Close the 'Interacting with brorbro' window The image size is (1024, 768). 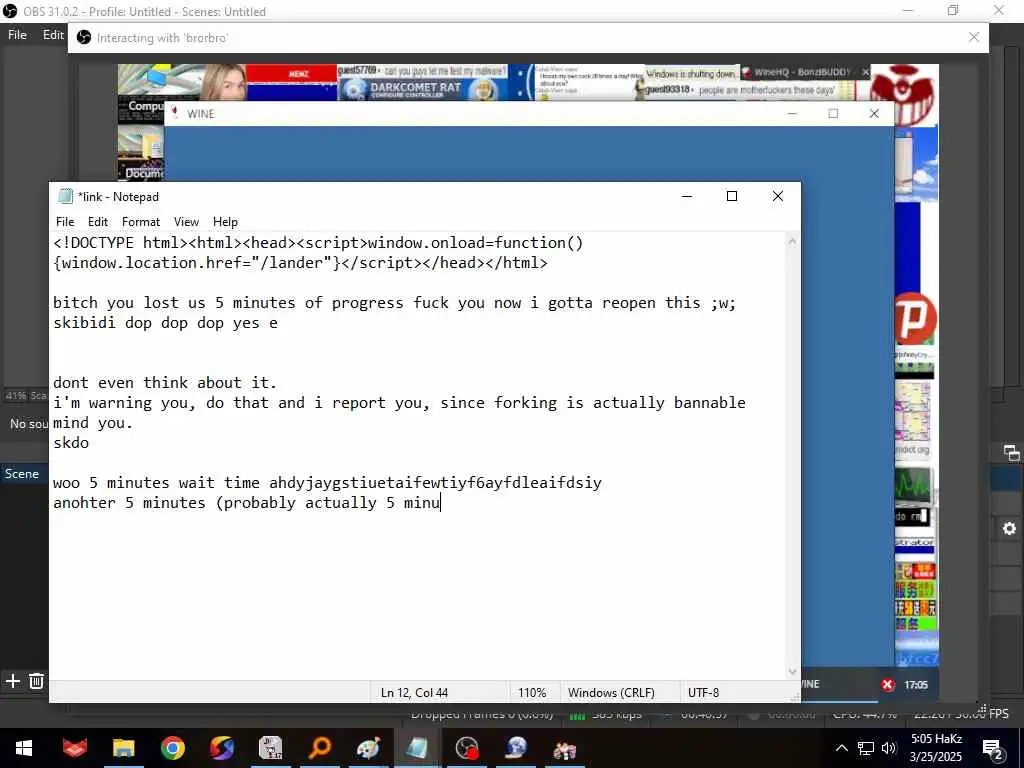pyautogui.click(x=974, y=37)
